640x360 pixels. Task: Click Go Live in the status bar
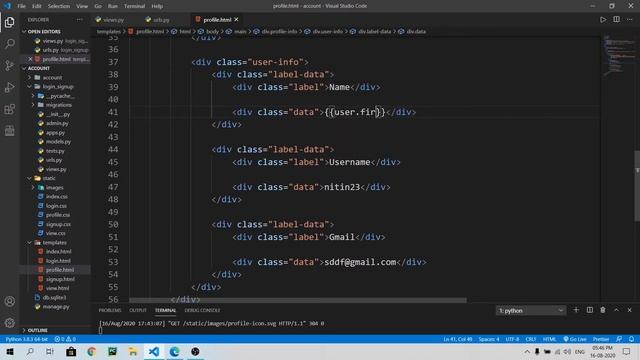(x=575, y=339)
